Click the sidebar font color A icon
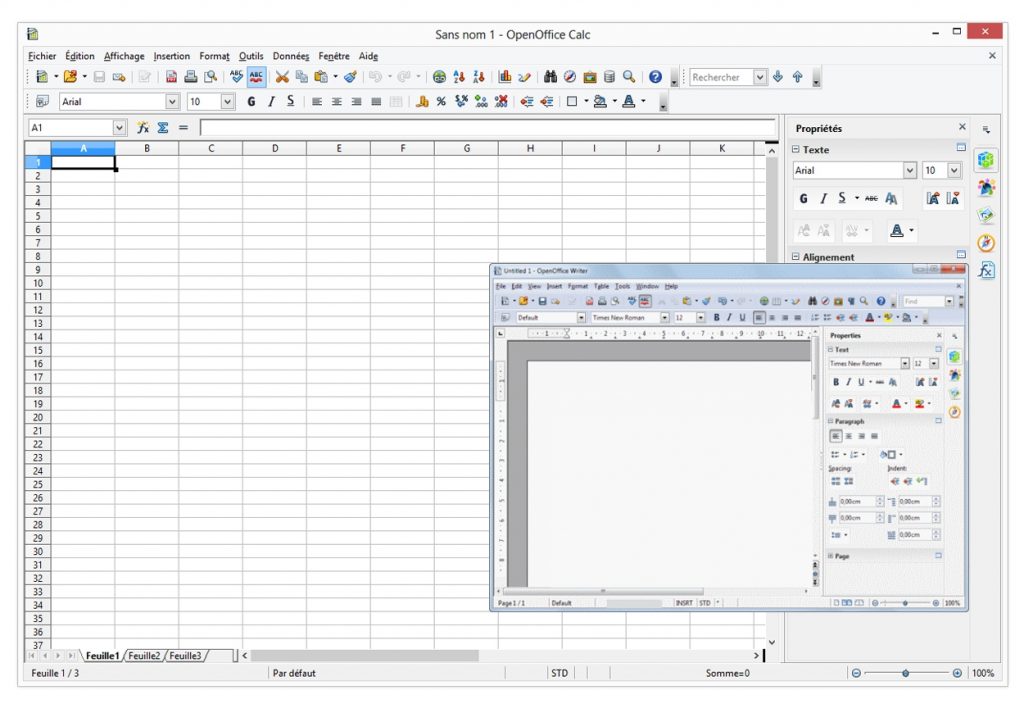Screen dimensions: 1024x713 897,230
